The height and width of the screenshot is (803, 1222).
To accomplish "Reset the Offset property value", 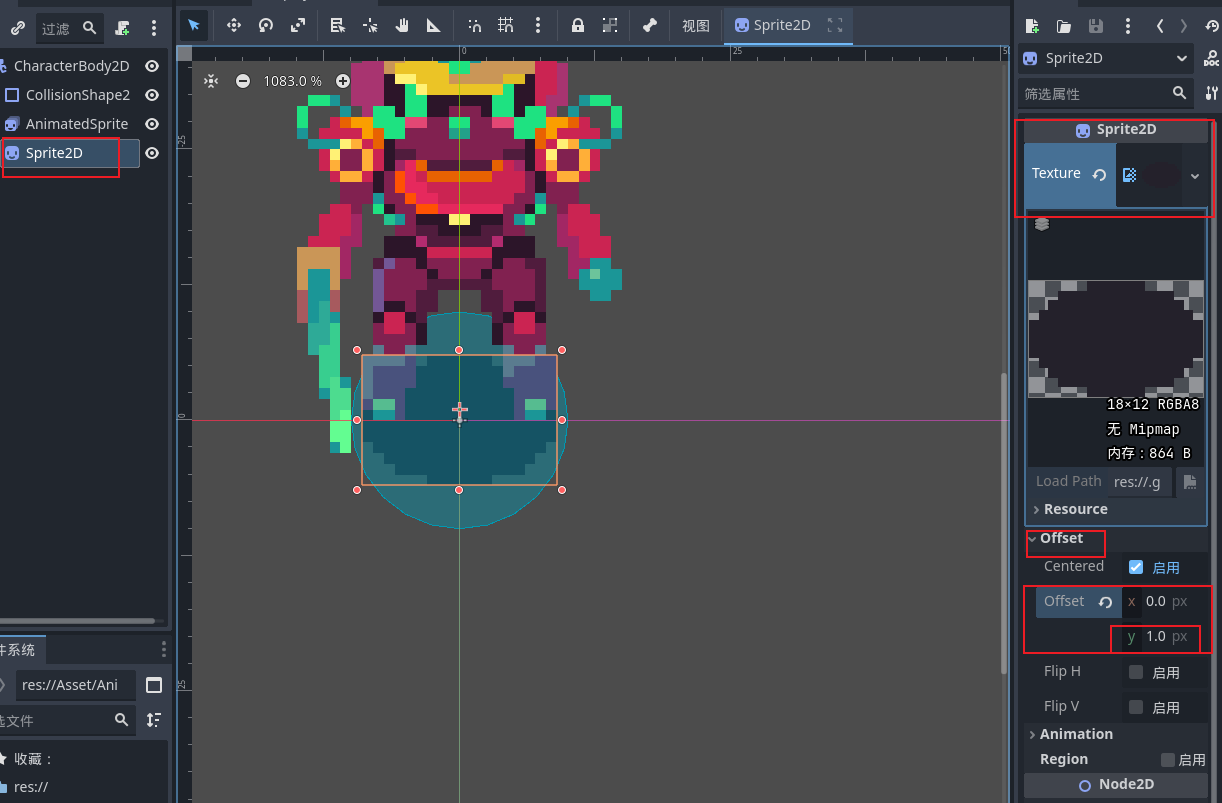I will point(1105,602).
